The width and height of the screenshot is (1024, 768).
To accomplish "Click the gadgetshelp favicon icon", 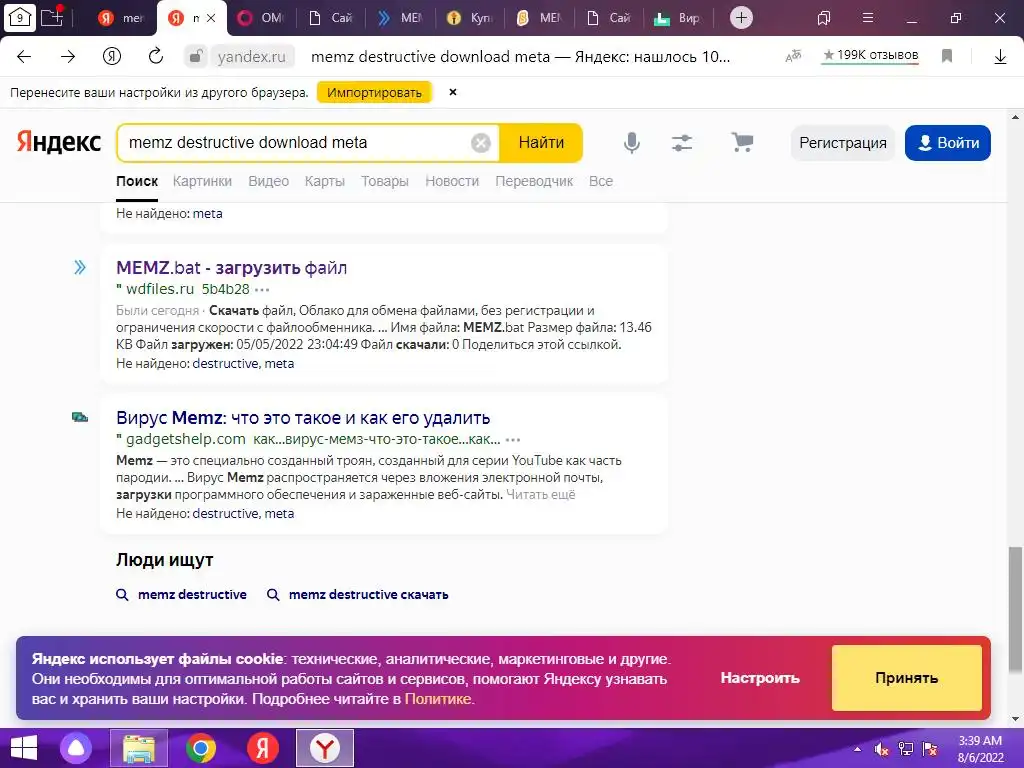I will pyautogui.click(x=80, y=417).
